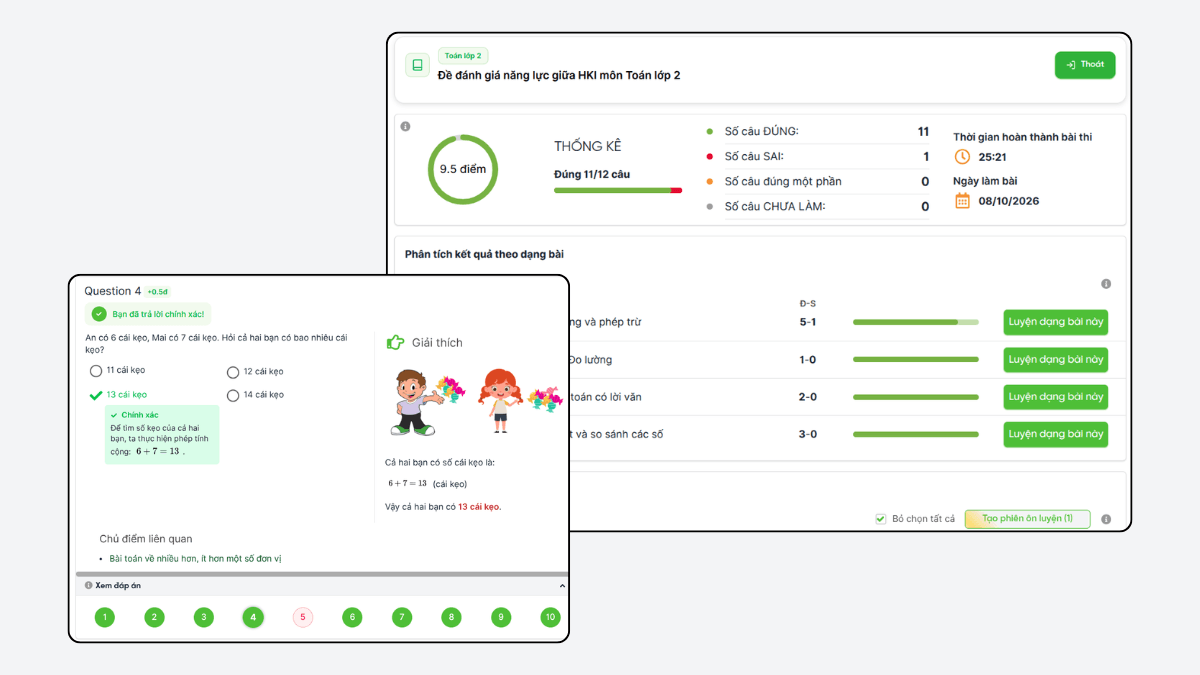
Task: Click the calendar icon next to 08/10/2026
Action: [962, 201]
